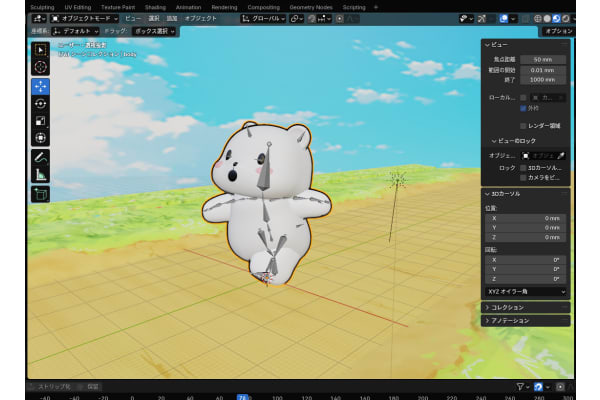
Task: Uncheck the 外枠 checkbox
Action: 523,108
